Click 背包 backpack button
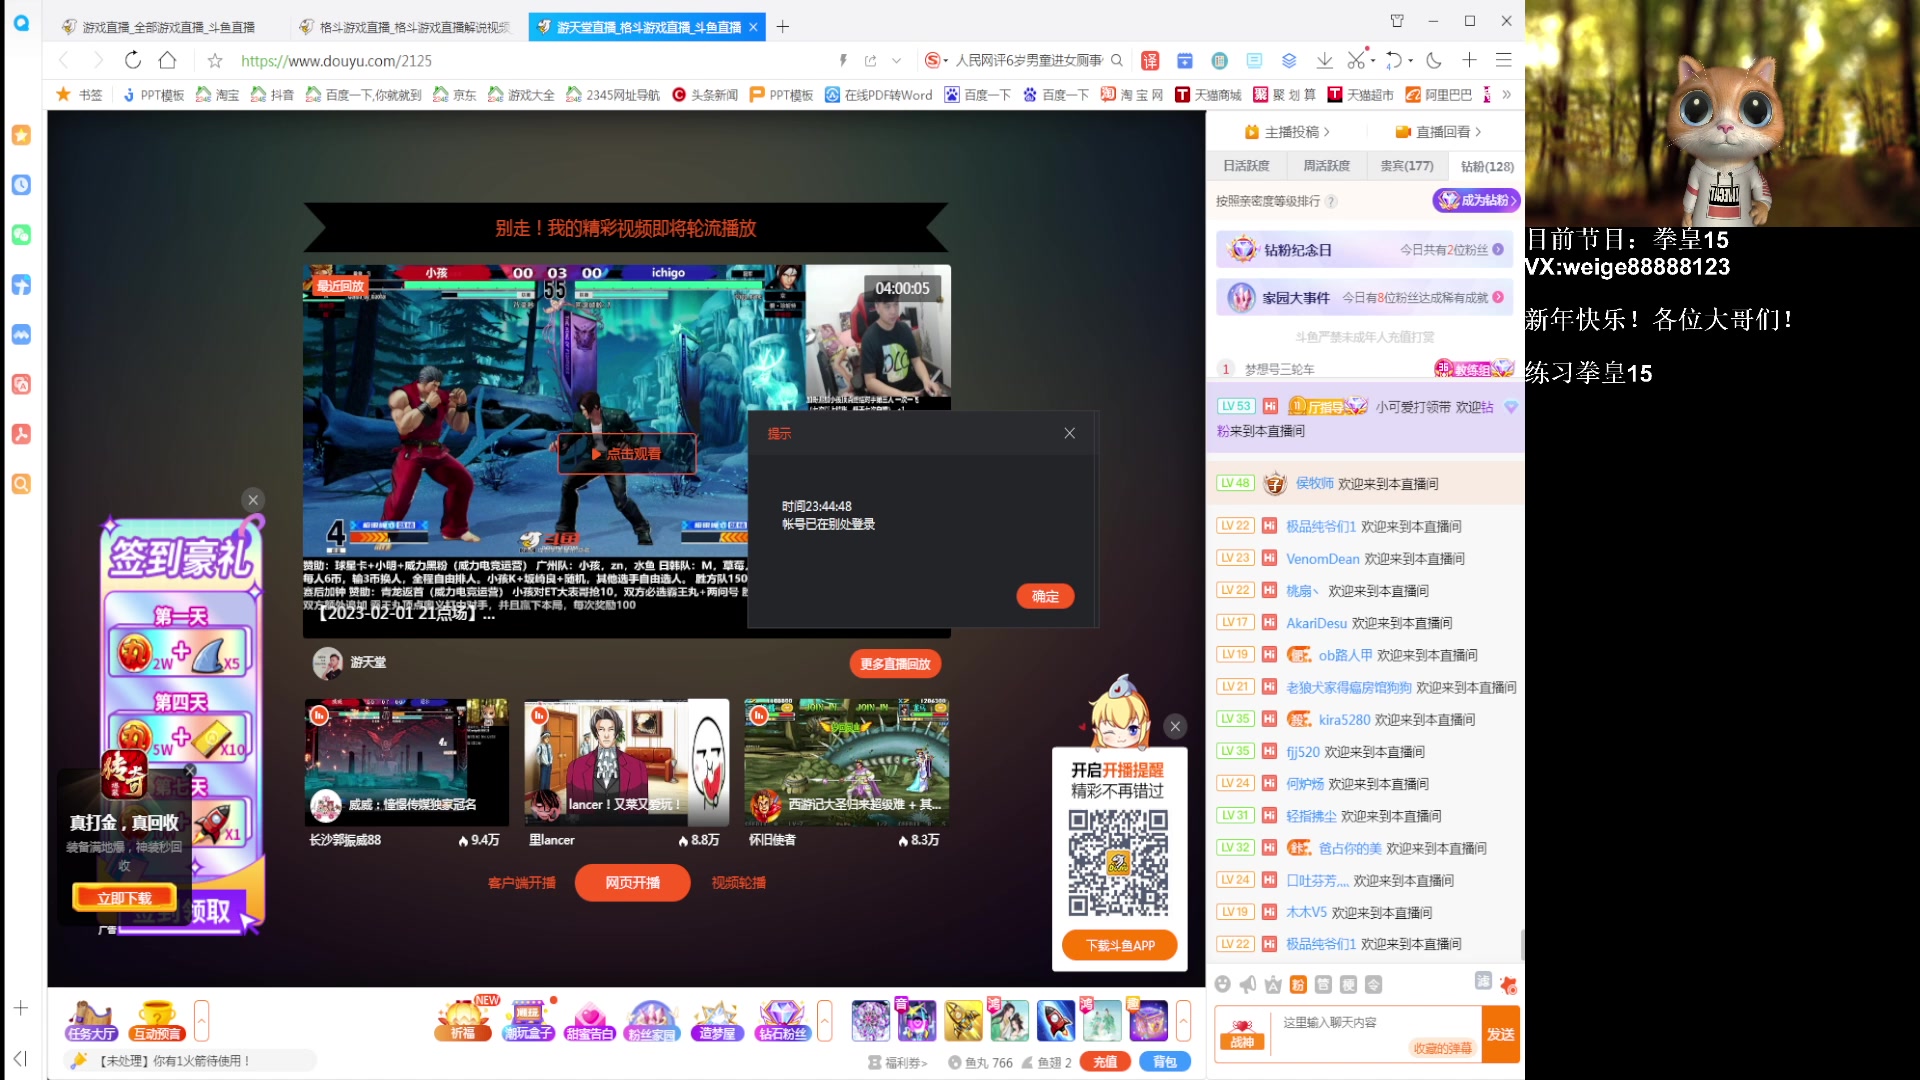This screenshot has height=1080, width=1920. [x=1165, y=1062]
